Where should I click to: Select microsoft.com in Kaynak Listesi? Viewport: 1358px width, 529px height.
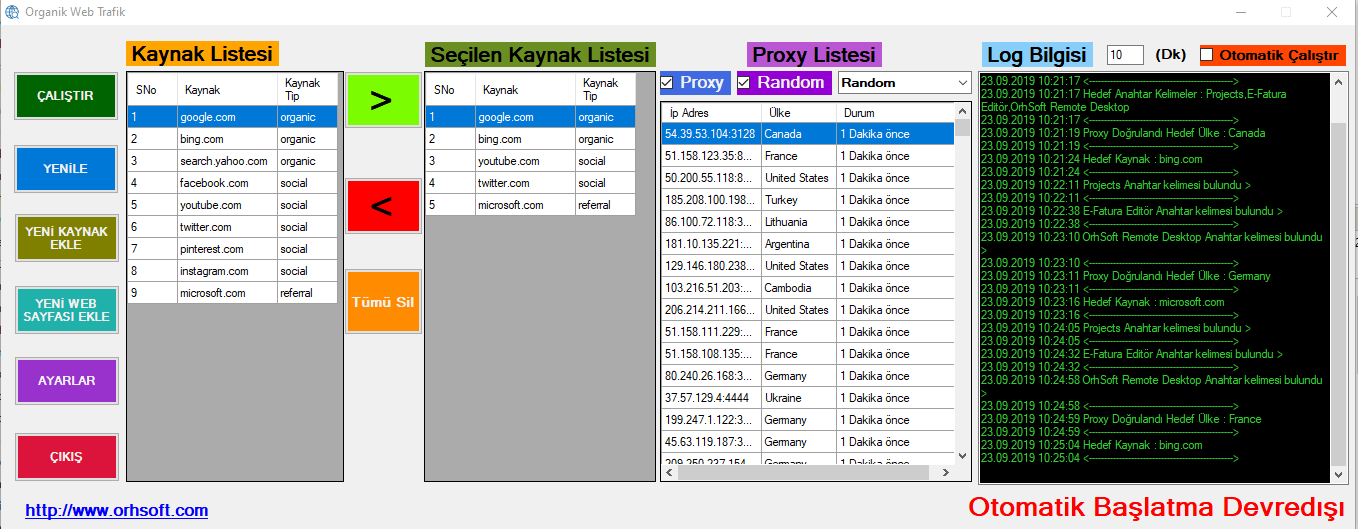232,293
